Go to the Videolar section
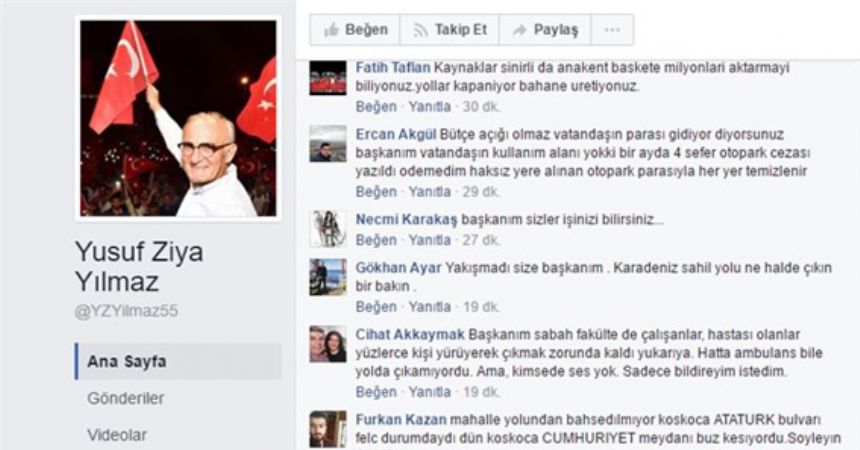Viewport: 860px width, 450px height. click(x=117, y=435)
